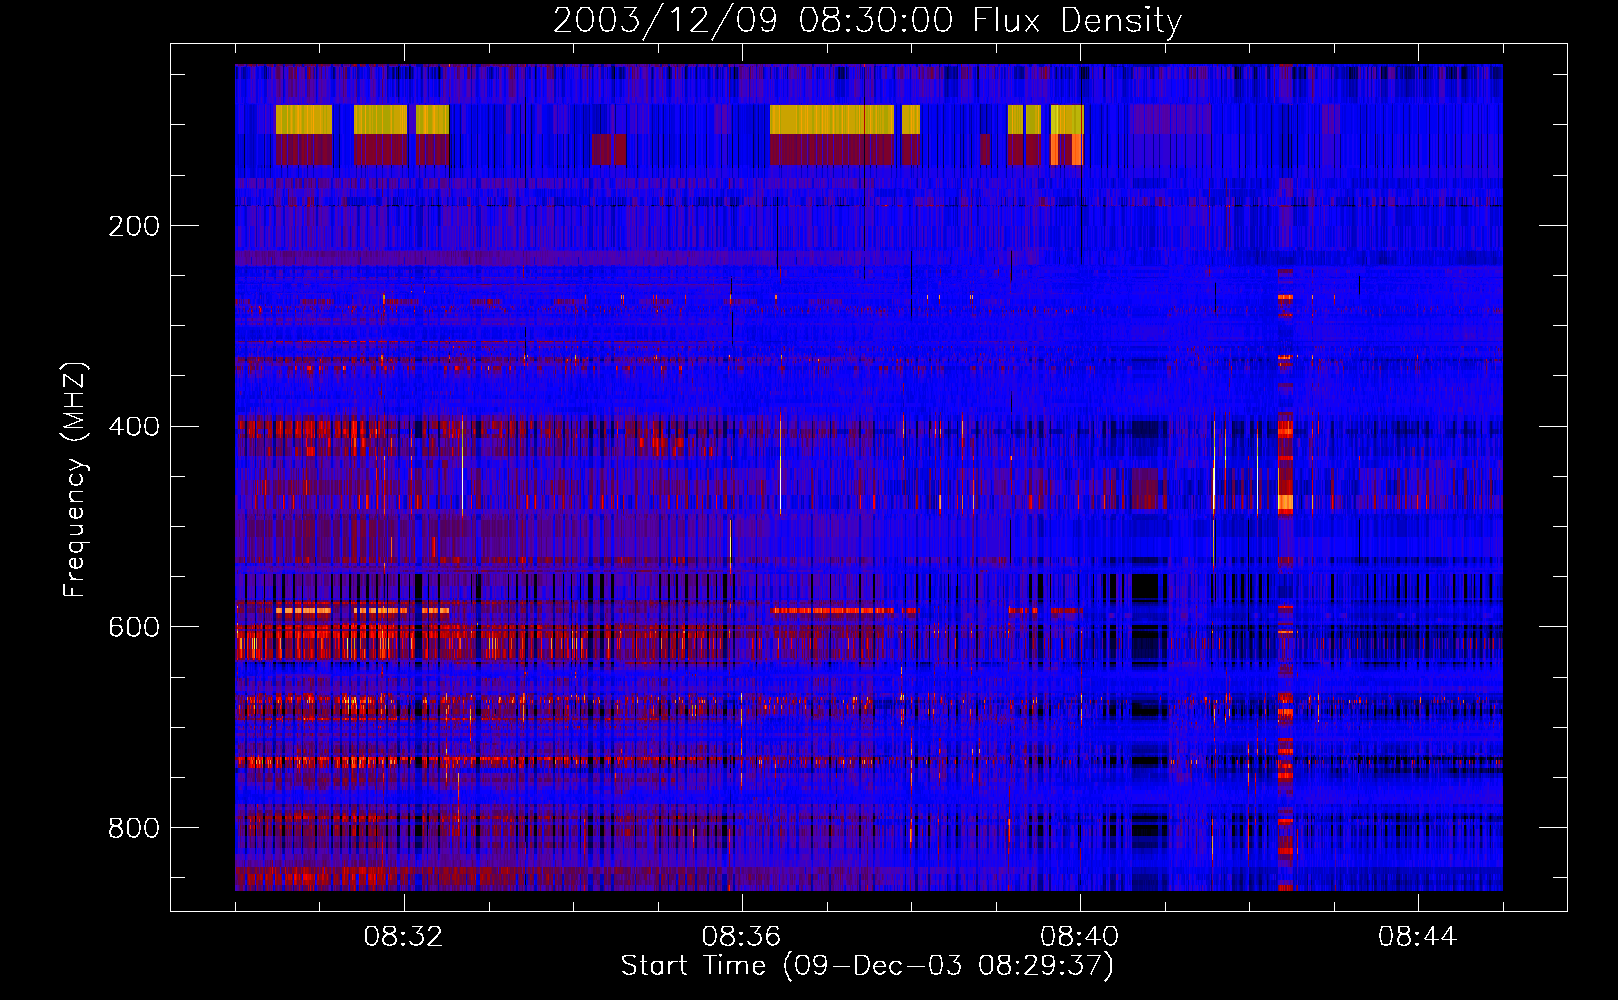Viewport: 1618px width, 1000px height.
Task: Click the 800 frequency tick label
Action: click(x=134, y=828)
